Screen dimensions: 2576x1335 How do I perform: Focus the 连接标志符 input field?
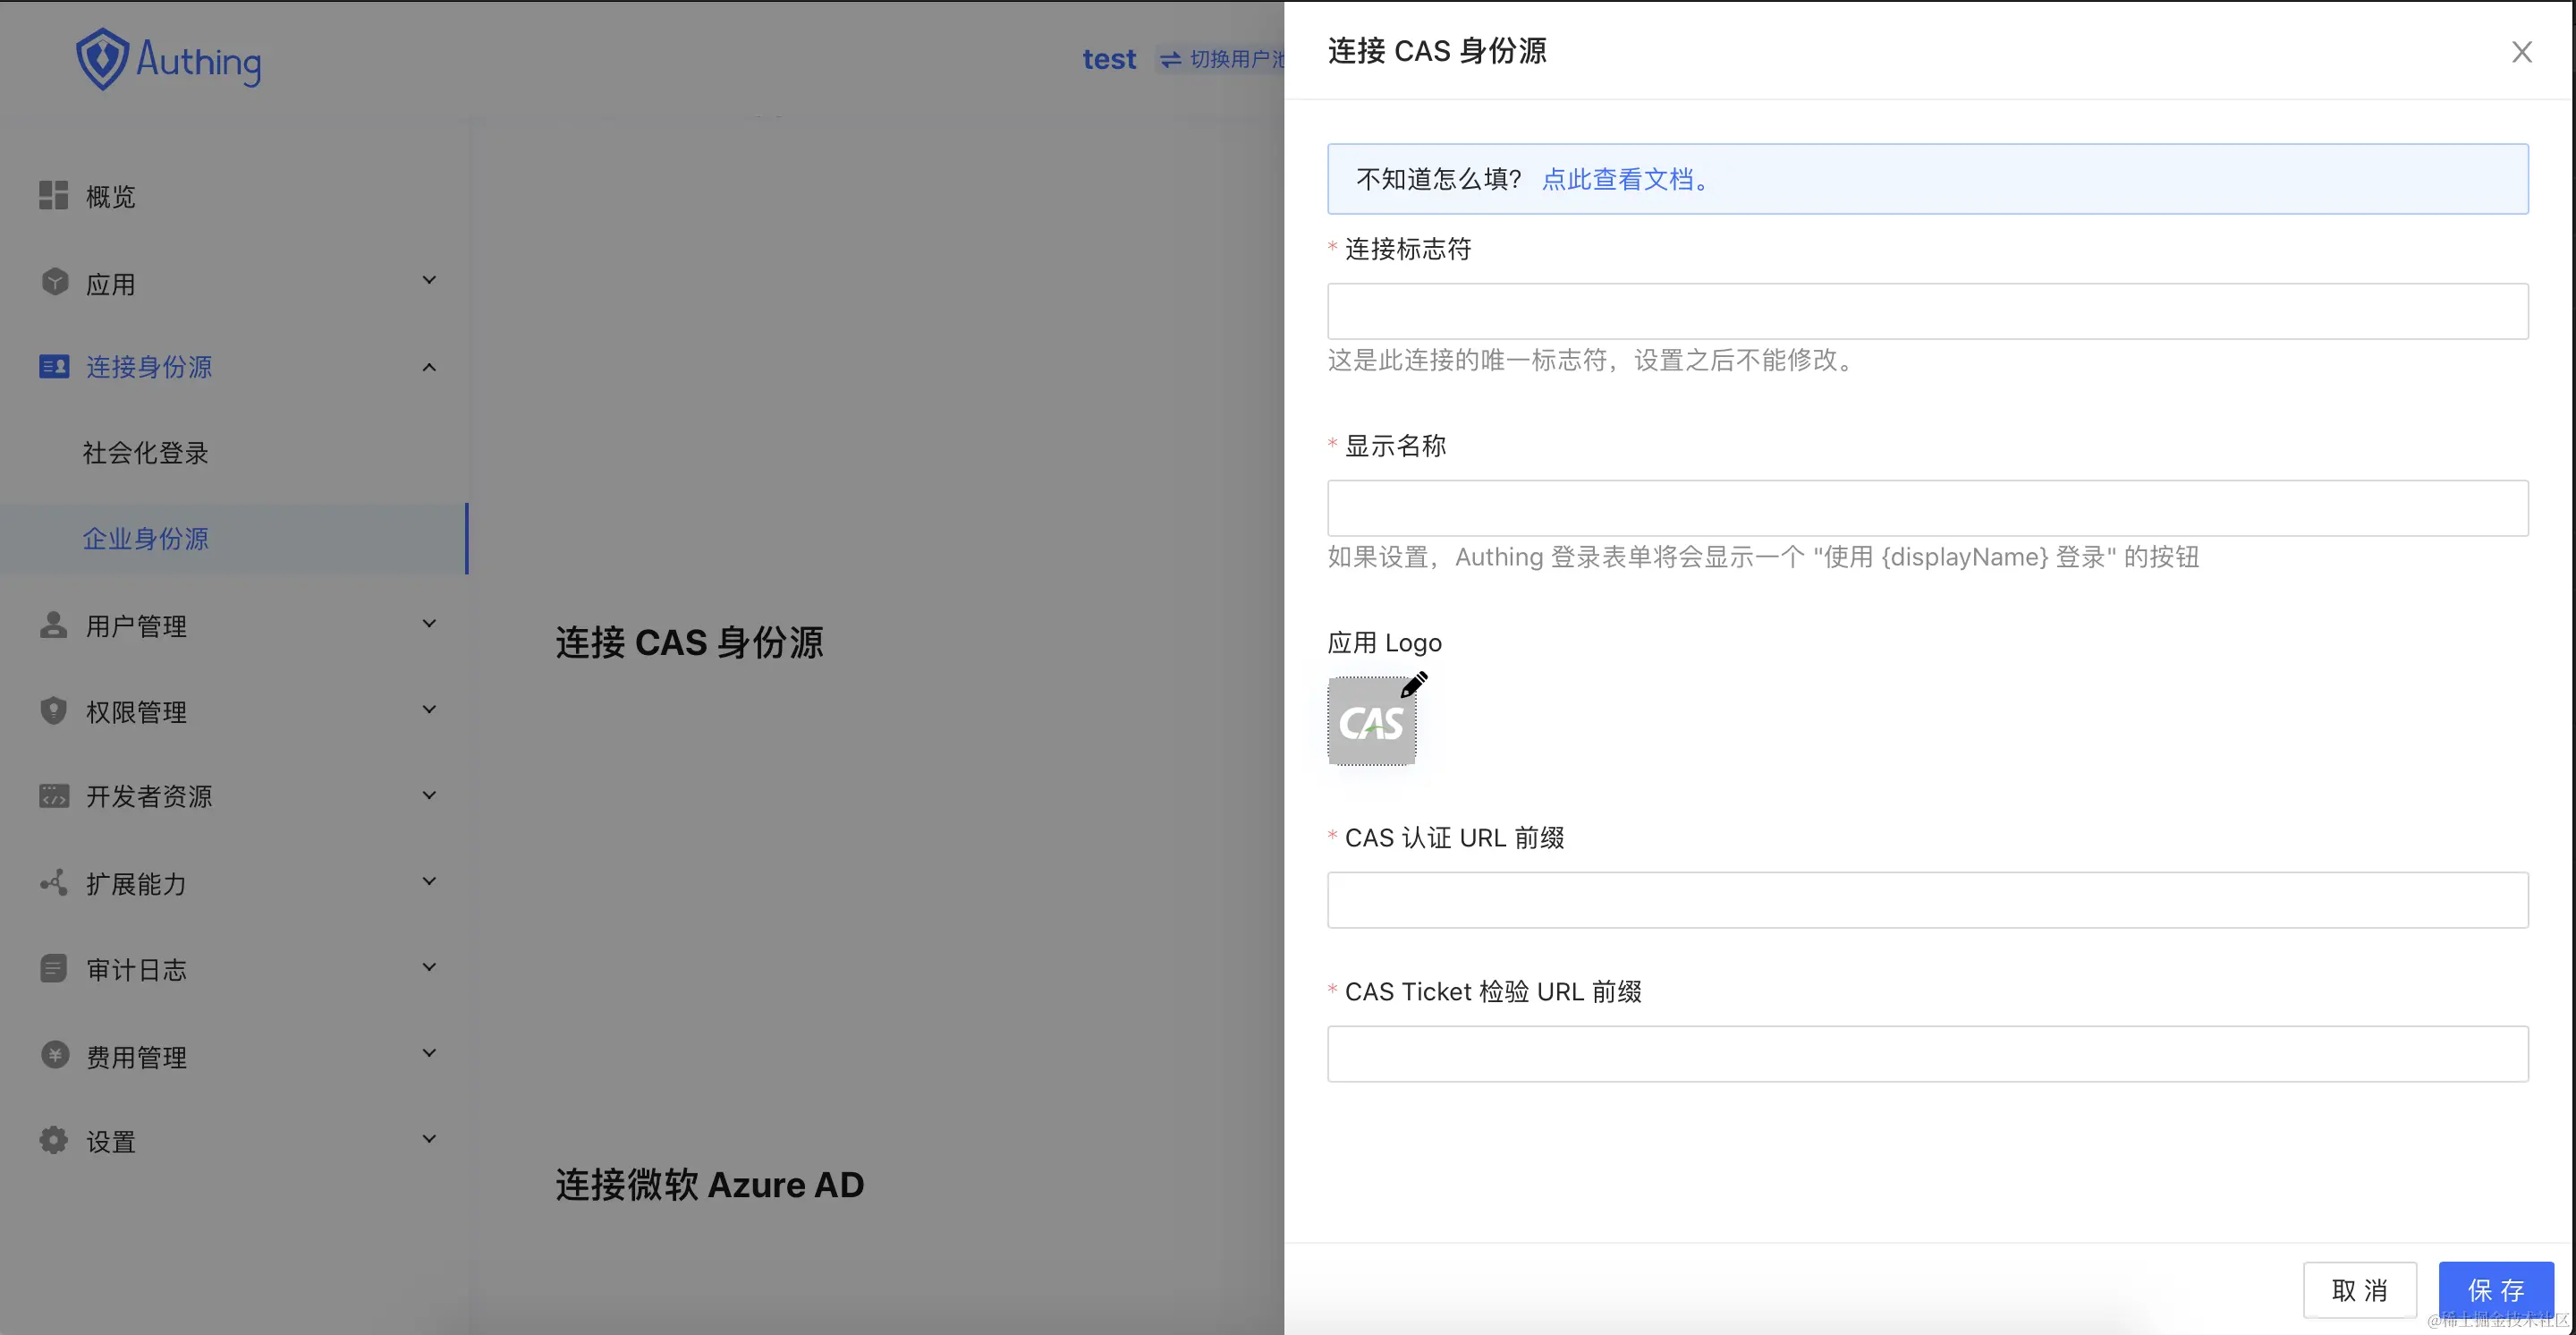(x=1927, y=311)
